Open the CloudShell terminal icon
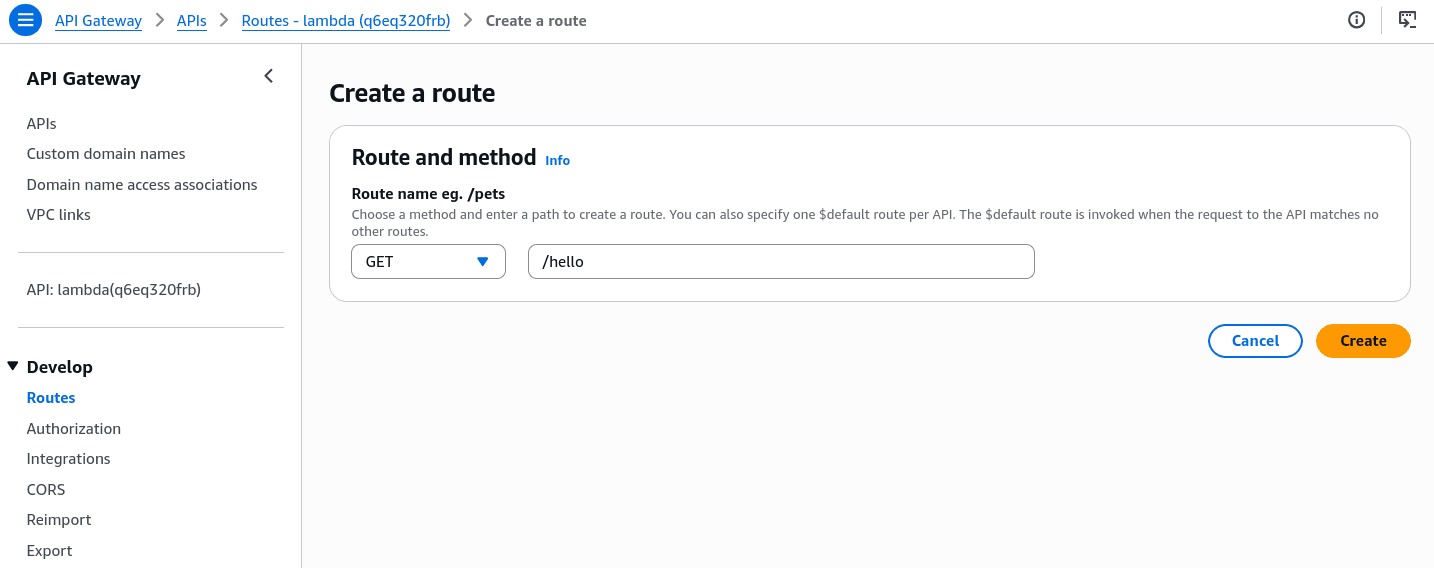This screenshot has width=1434, height=568. [1407, 20]
